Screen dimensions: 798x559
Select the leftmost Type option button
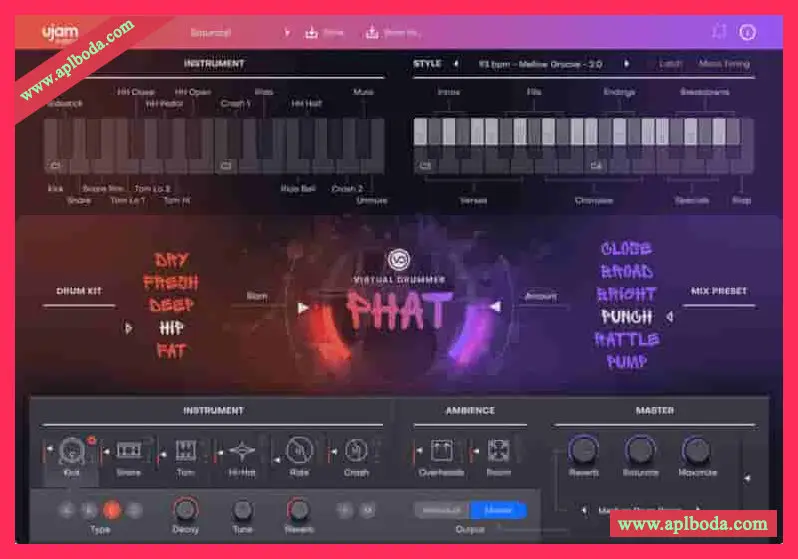coord(67,510)
